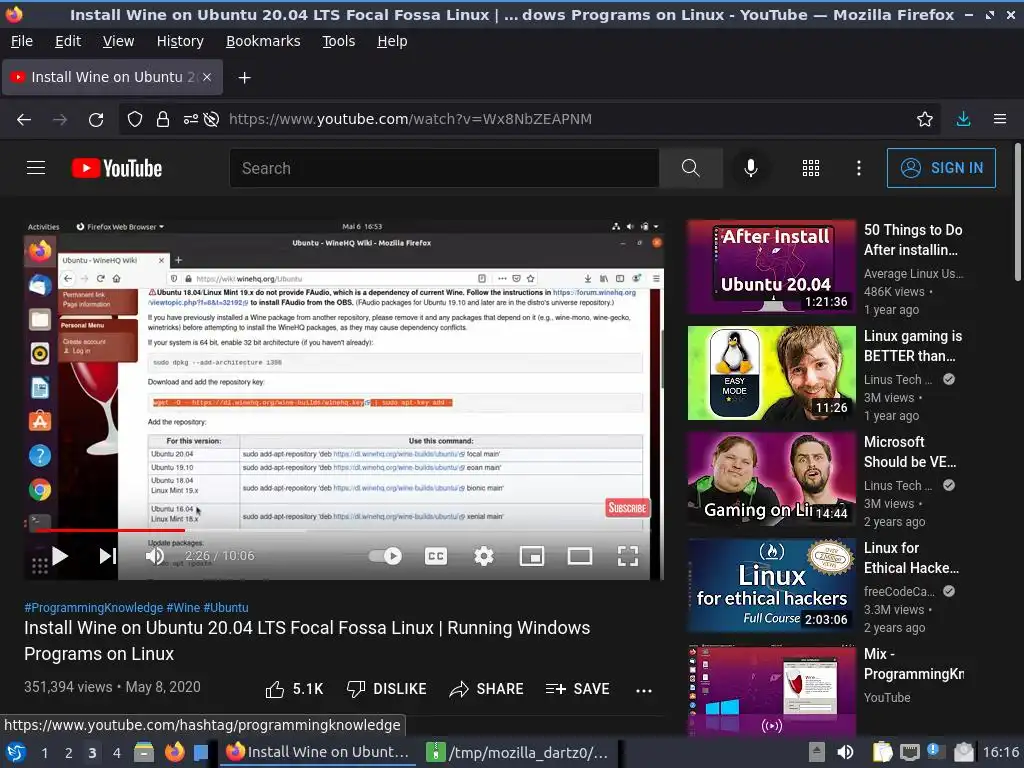Launch Firefox from taskbar quick launcher
This screenshot has width=1024, height=768.
point(174,752)
